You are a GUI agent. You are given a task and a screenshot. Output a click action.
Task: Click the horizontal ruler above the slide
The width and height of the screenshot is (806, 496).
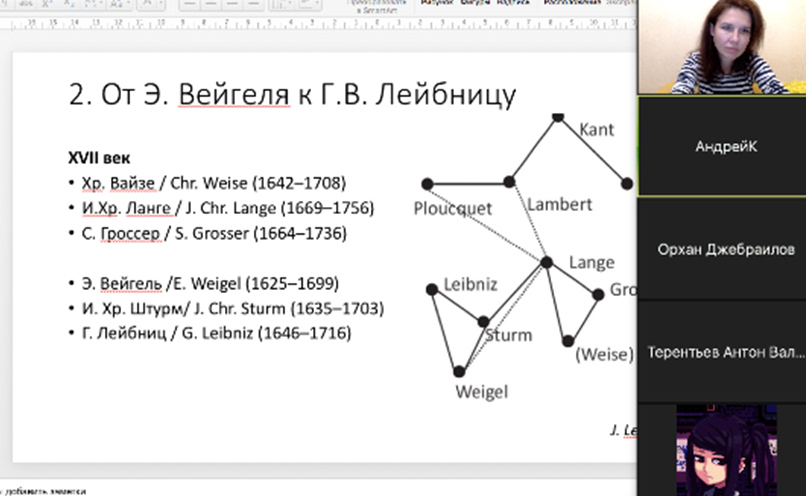pos(300,22)
